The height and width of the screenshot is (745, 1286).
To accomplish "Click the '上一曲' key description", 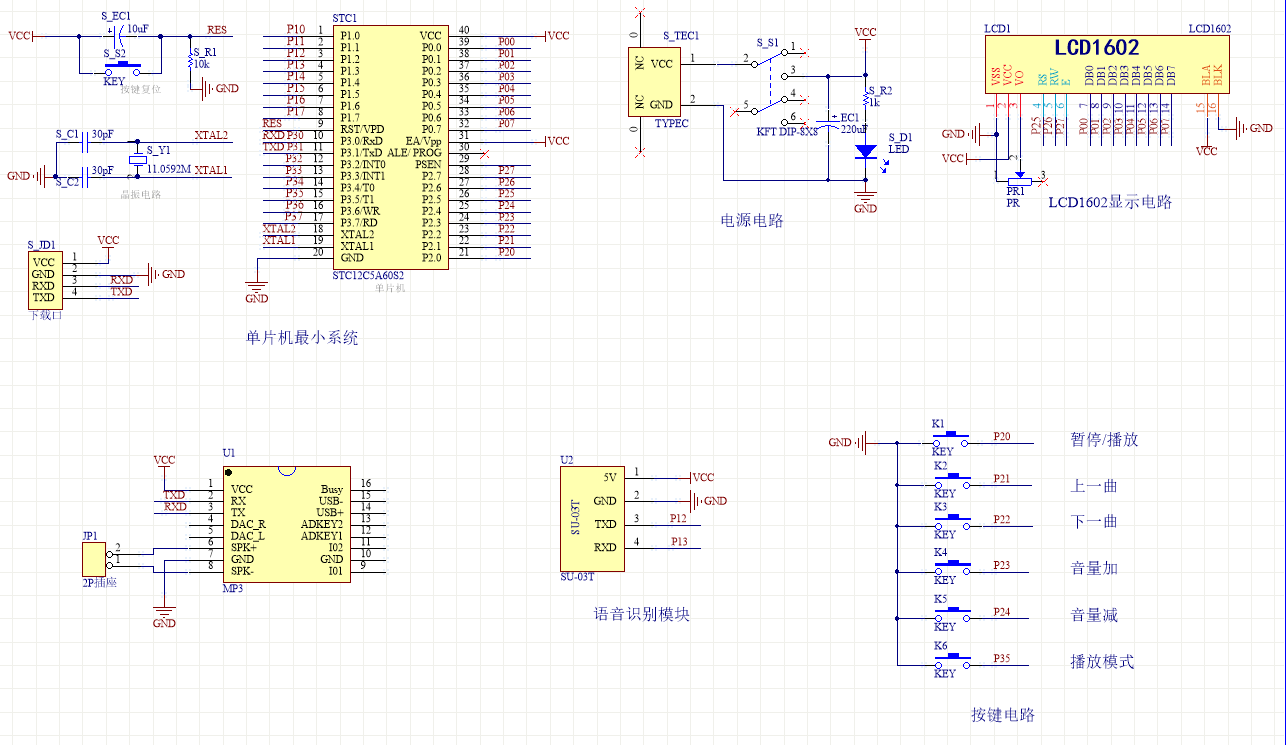I will [x=1094, y=486].
